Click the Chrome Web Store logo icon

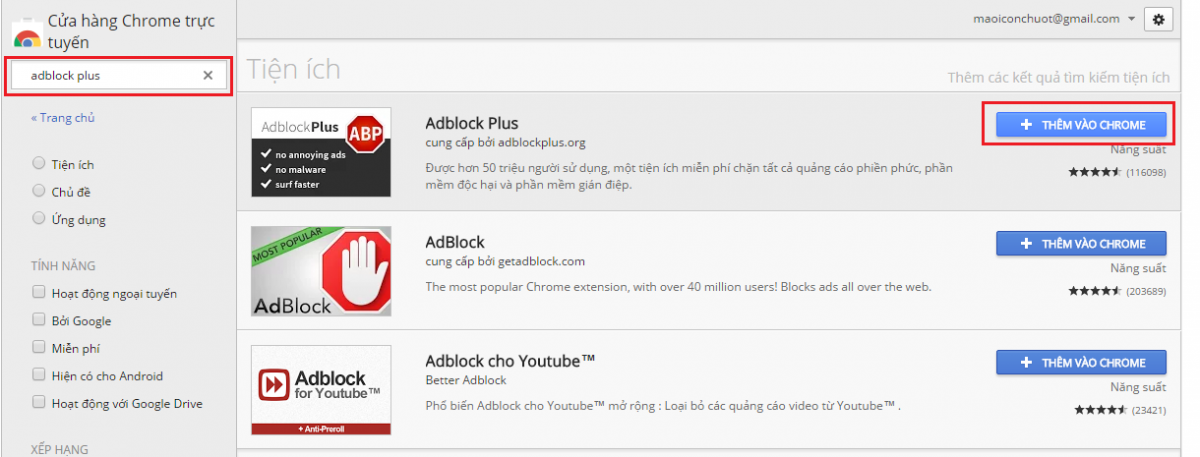click(26, 35)
